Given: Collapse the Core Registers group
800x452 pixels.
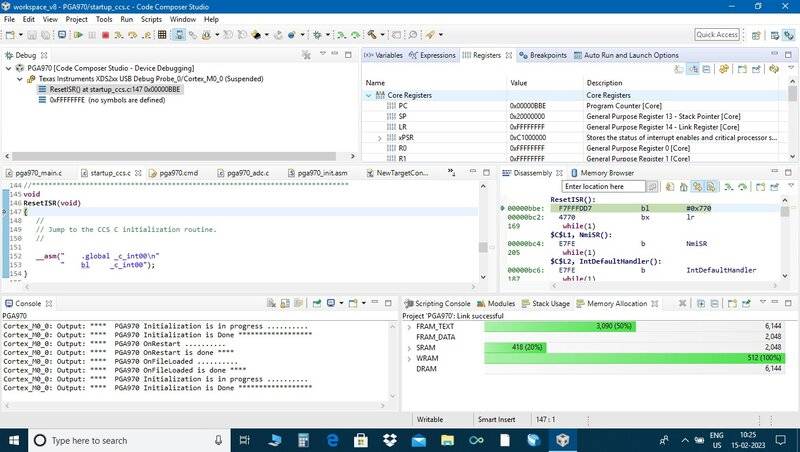Looking at the screenshot, I should point(368,95).
